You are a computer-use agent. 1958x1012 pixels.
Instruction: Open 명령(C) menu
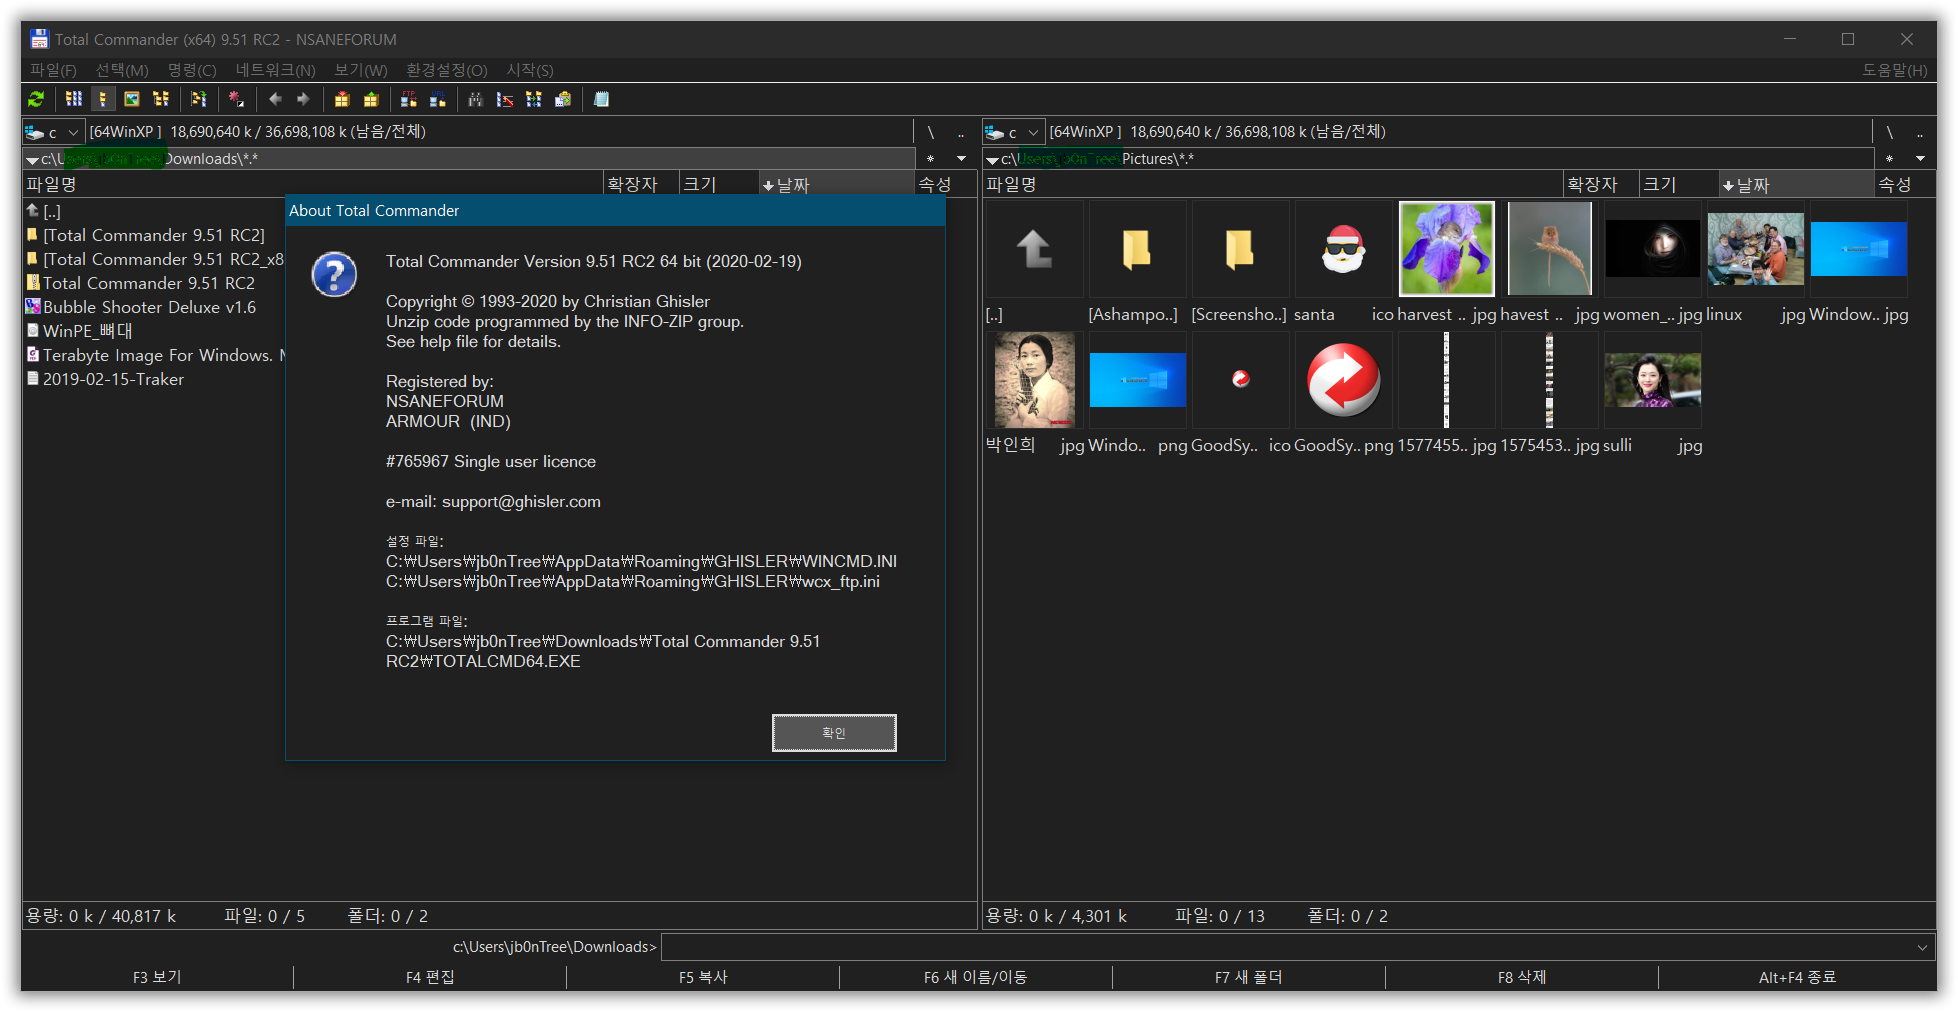[192, 70]
